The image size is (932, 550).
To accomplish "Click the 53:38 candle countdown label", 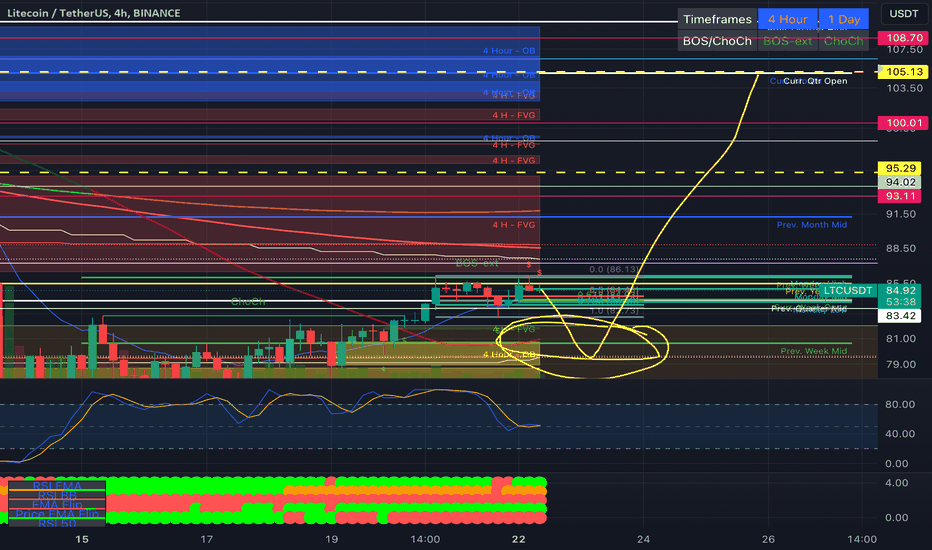I will [900, 302].
